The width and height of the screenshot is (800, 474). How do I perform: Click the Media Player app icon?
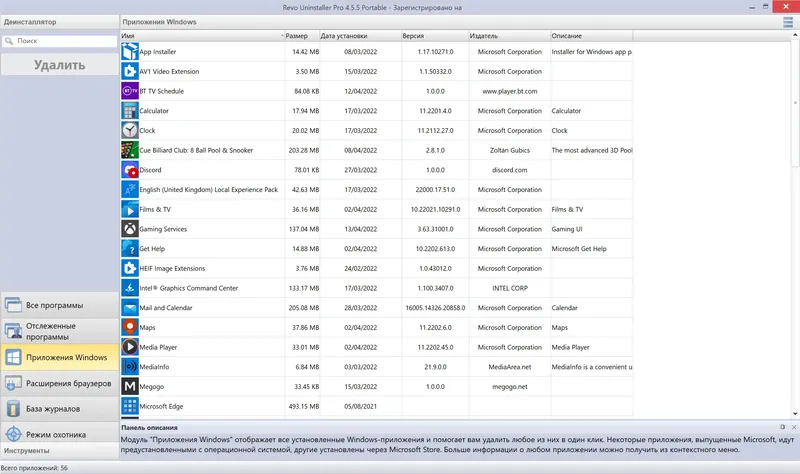[x=130, y=347]
